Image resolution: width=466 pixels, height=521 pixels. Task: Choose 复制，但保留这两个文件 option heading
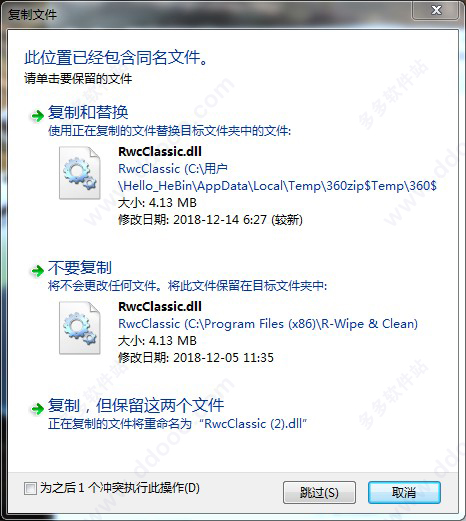[x=136, y=405]
